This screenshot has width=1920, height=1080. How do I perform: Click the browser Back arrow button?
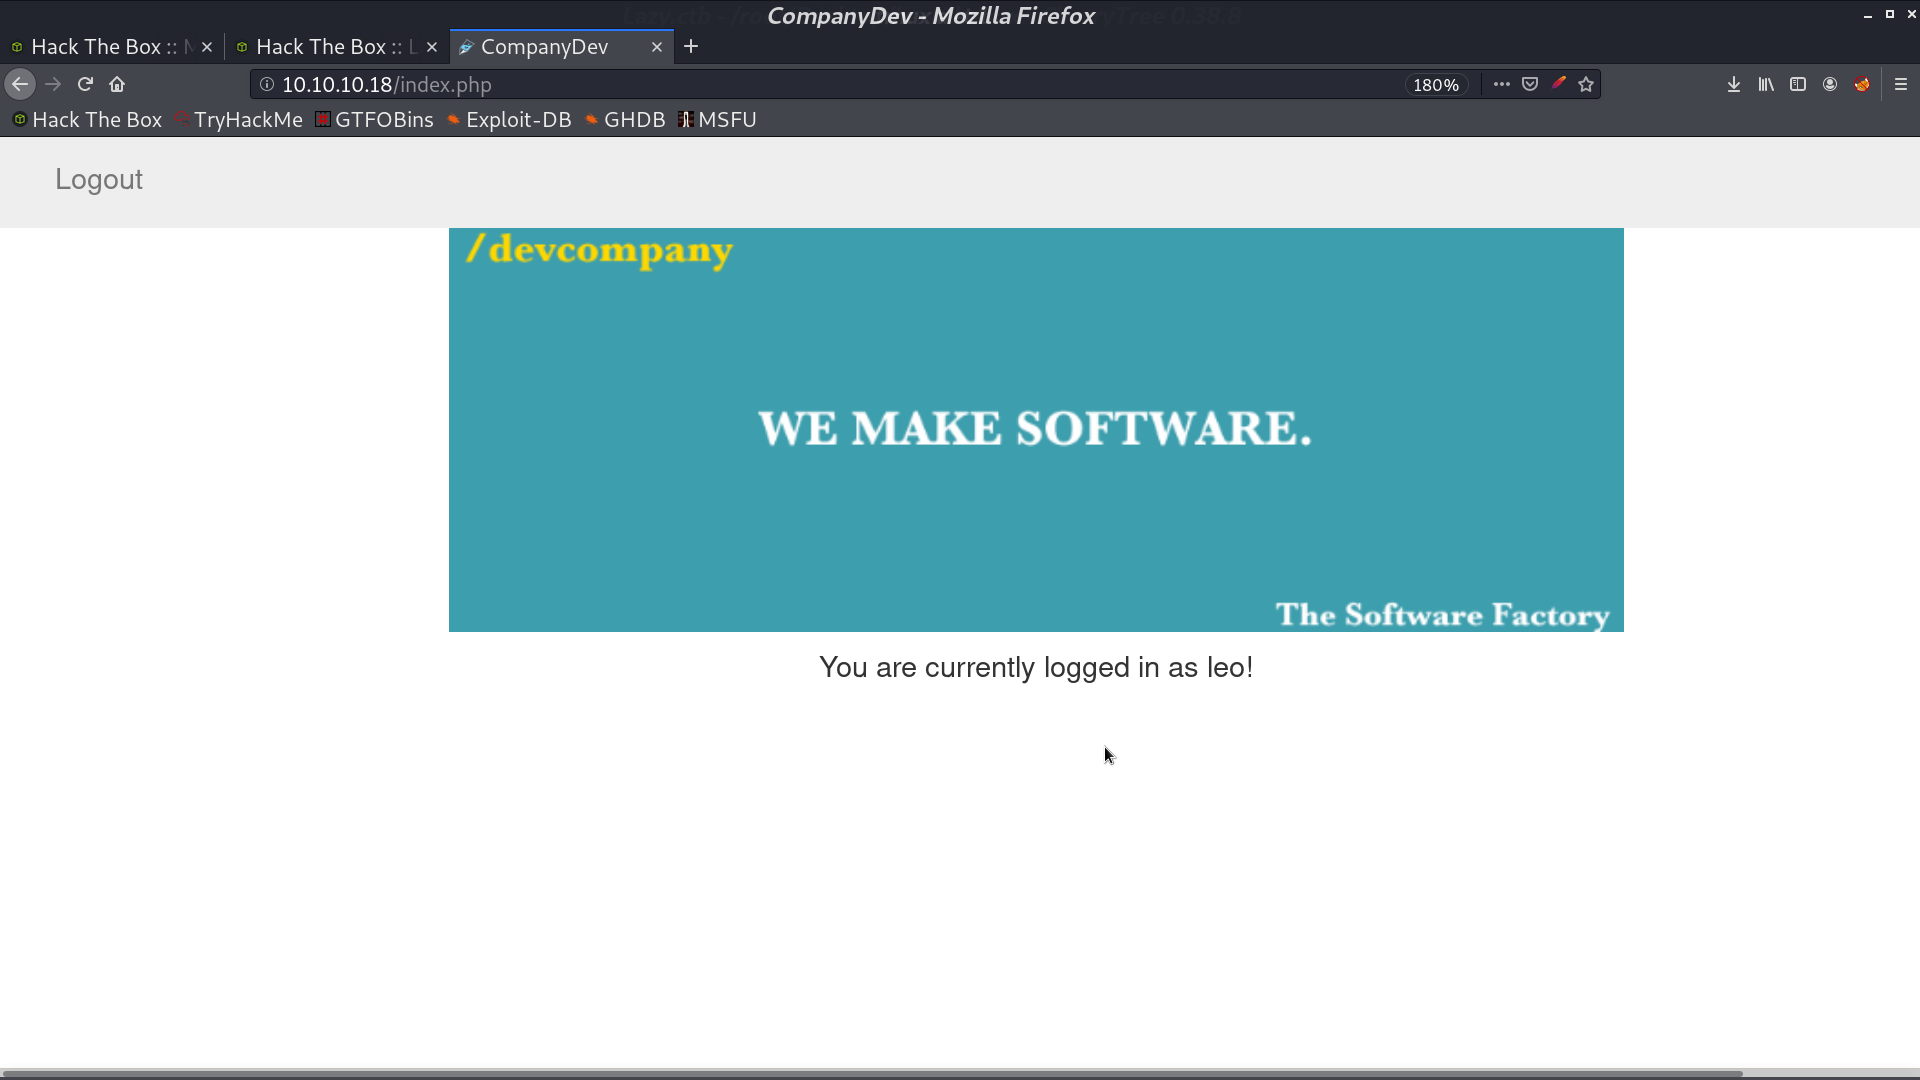click(x=20, y=85)
